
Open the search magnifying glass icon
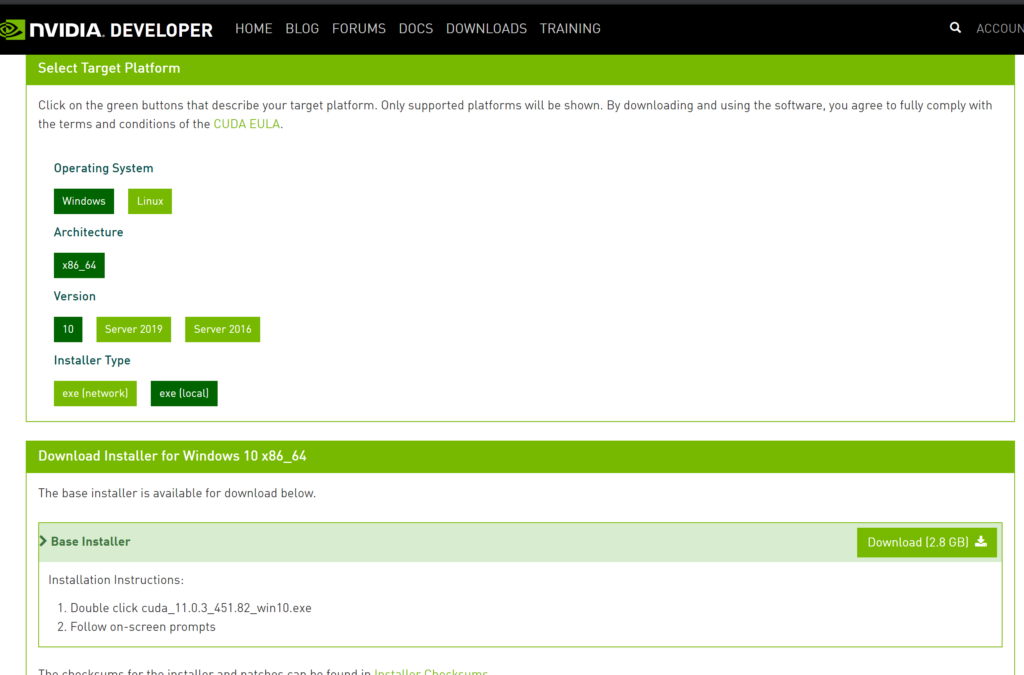coord(954,27)
